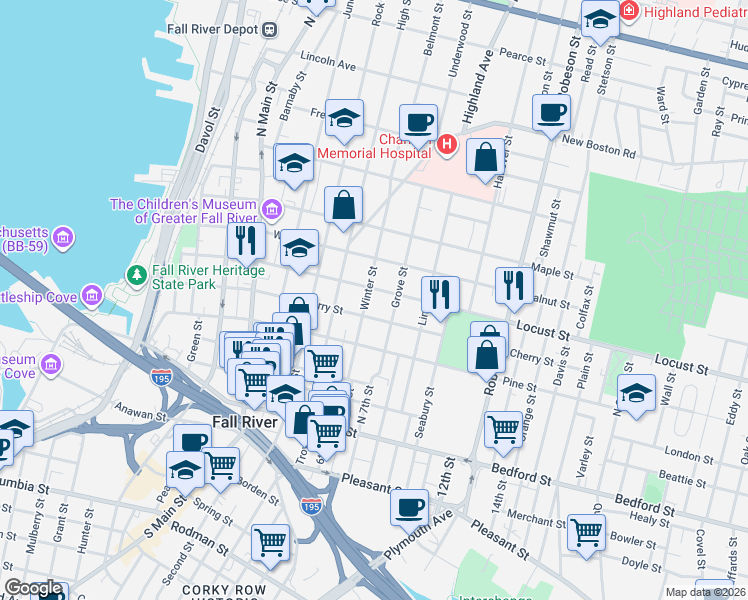Open the school cap marker near S Main St
Screen dimensions: 748x600
coord(185,473)
